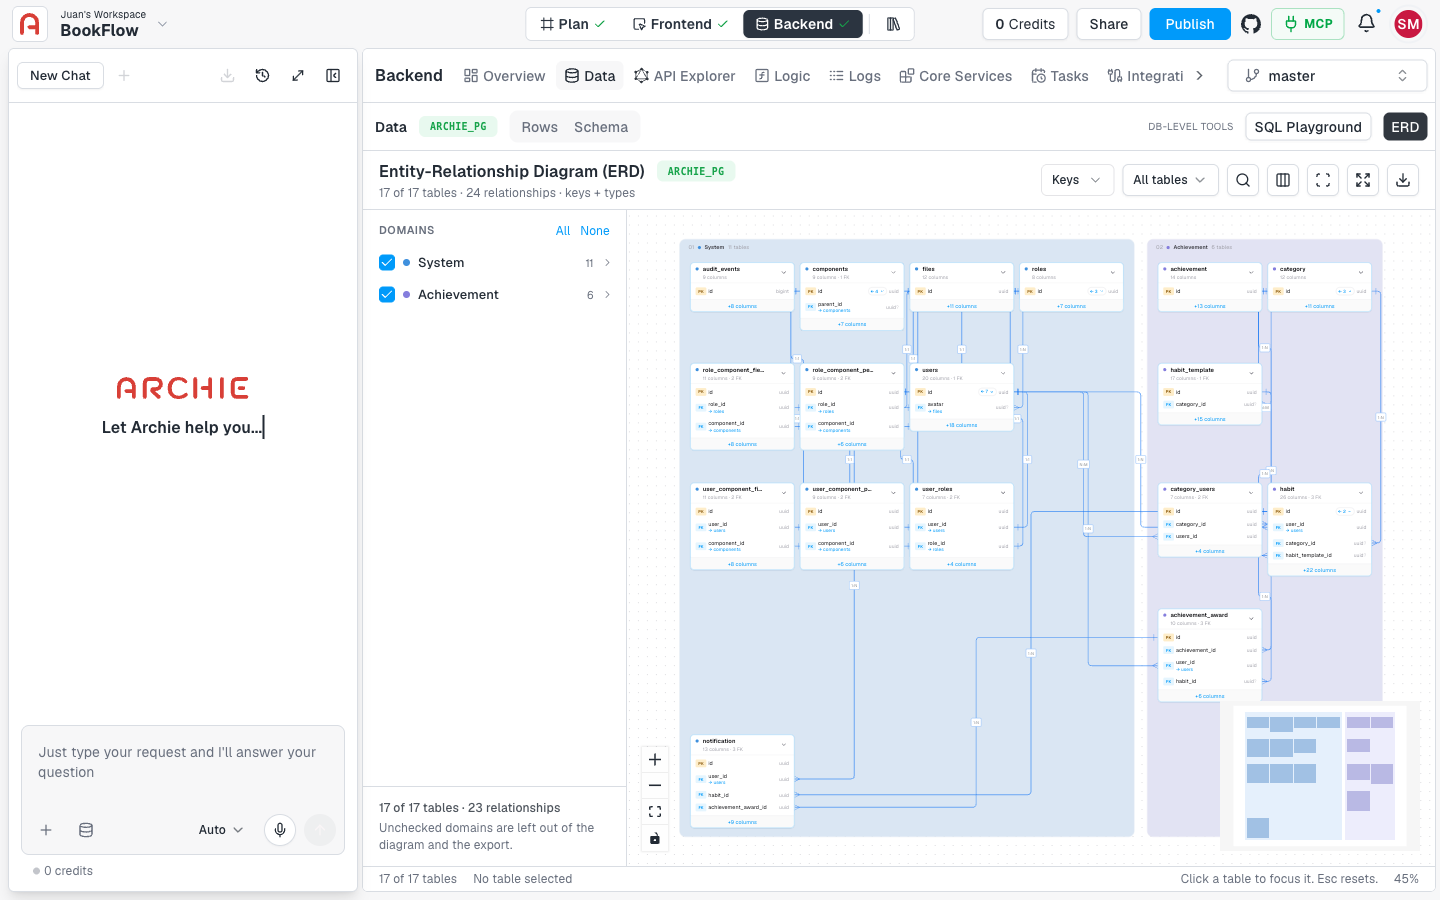Open the workspace switcher chevron
The height and width of the screenshot is (900, 1440).
click(x=163, y=24)
